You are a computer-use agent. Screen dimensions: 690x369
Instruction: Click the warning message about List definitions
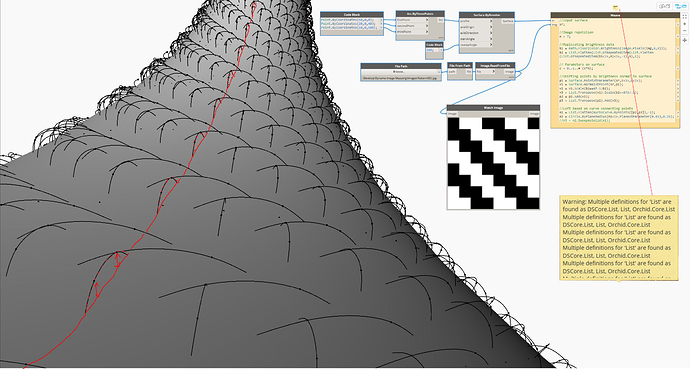(619, 237)
